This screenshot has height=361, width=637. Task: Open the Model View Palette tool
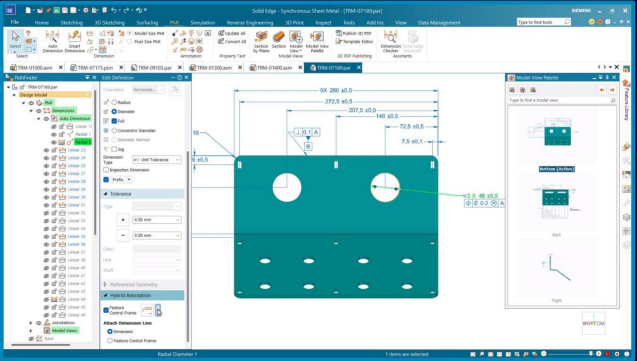coord(317,42)
